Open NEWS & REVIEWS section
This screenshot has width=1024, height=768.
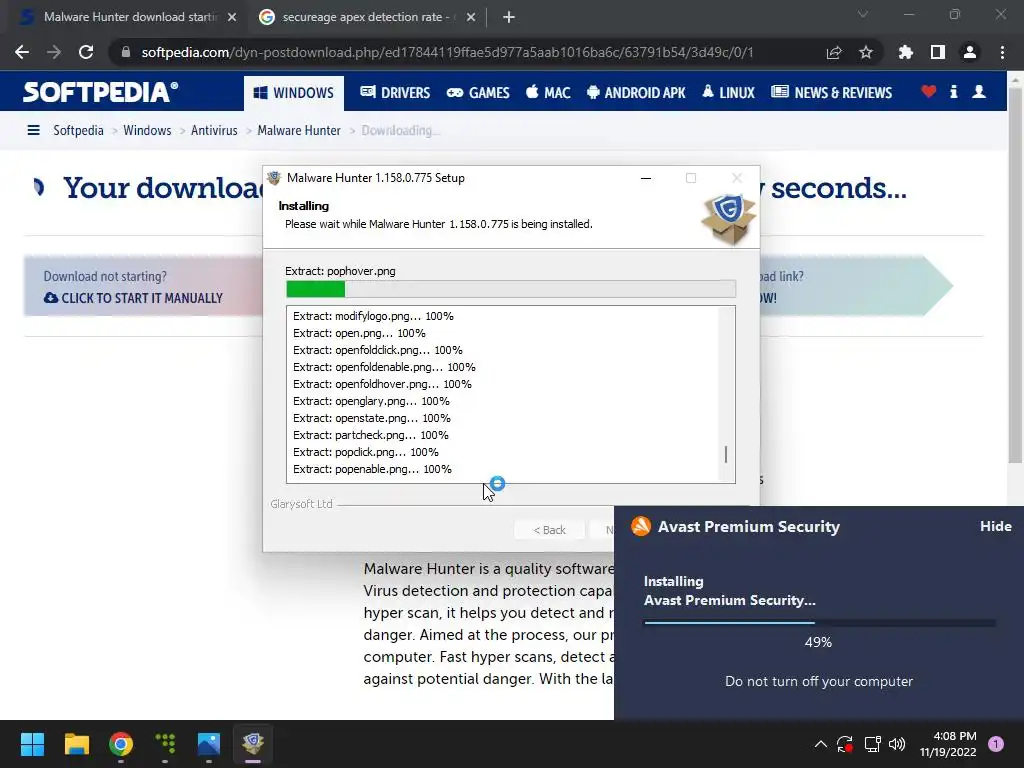point(831,93)
